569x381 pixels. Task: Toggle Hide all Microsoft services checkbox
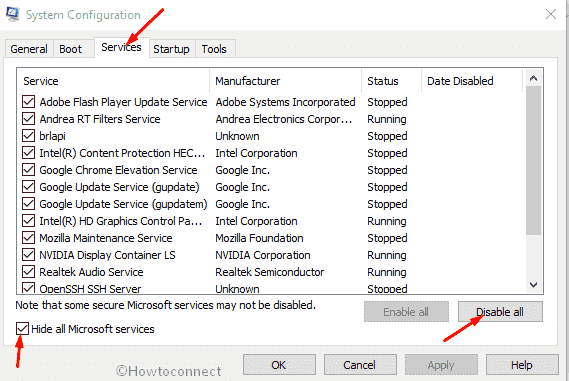click(22, 329)
